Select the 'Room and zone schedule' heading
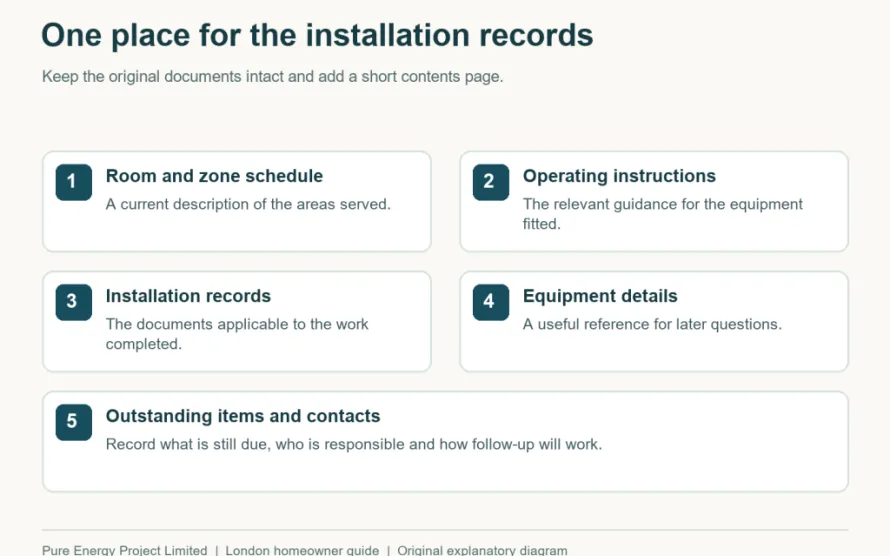This screenshot has height=556, width=890. click(214, 176)
